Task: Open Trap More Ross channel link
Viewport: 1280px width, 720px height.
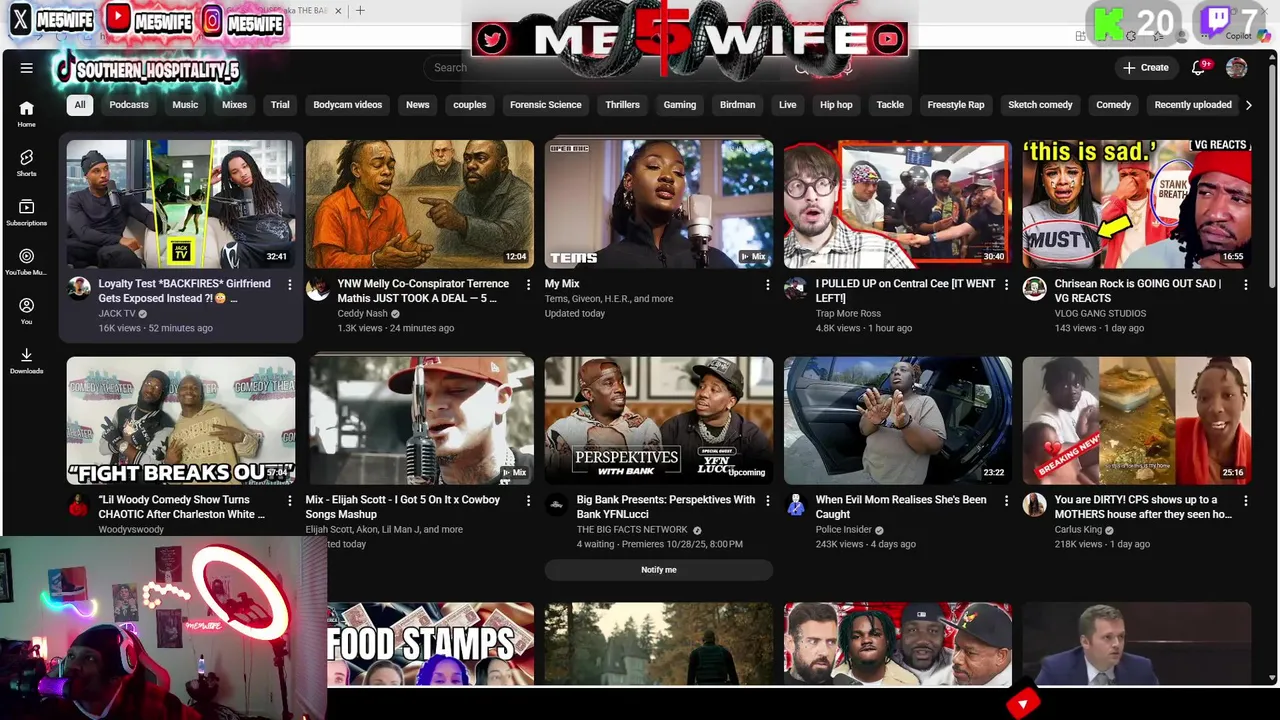Action: pyautogui.click(x=848, y=314)
